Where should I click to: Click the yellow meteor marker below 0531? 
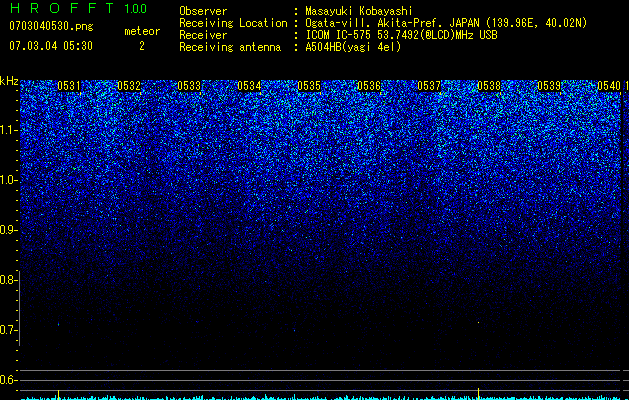(x=59, y=394)
